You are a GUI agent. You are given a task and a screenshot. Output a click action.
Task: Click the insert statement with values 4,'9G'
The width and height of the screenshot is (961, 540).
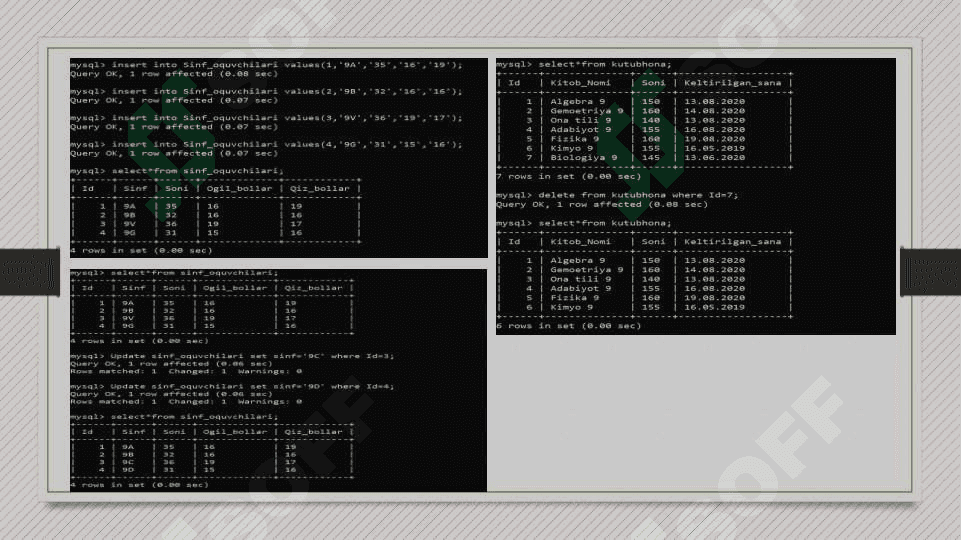[x=267, y=145]
